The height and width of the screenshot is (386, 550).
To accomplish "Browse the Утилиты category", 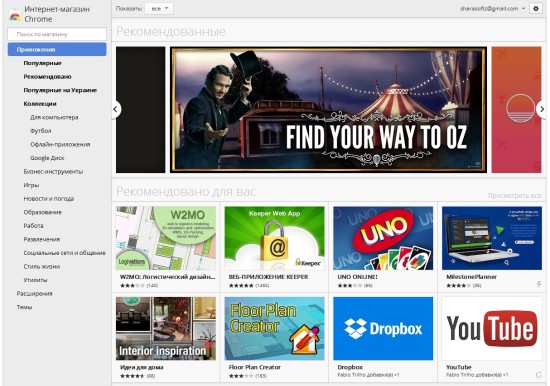I will (35, 280).
